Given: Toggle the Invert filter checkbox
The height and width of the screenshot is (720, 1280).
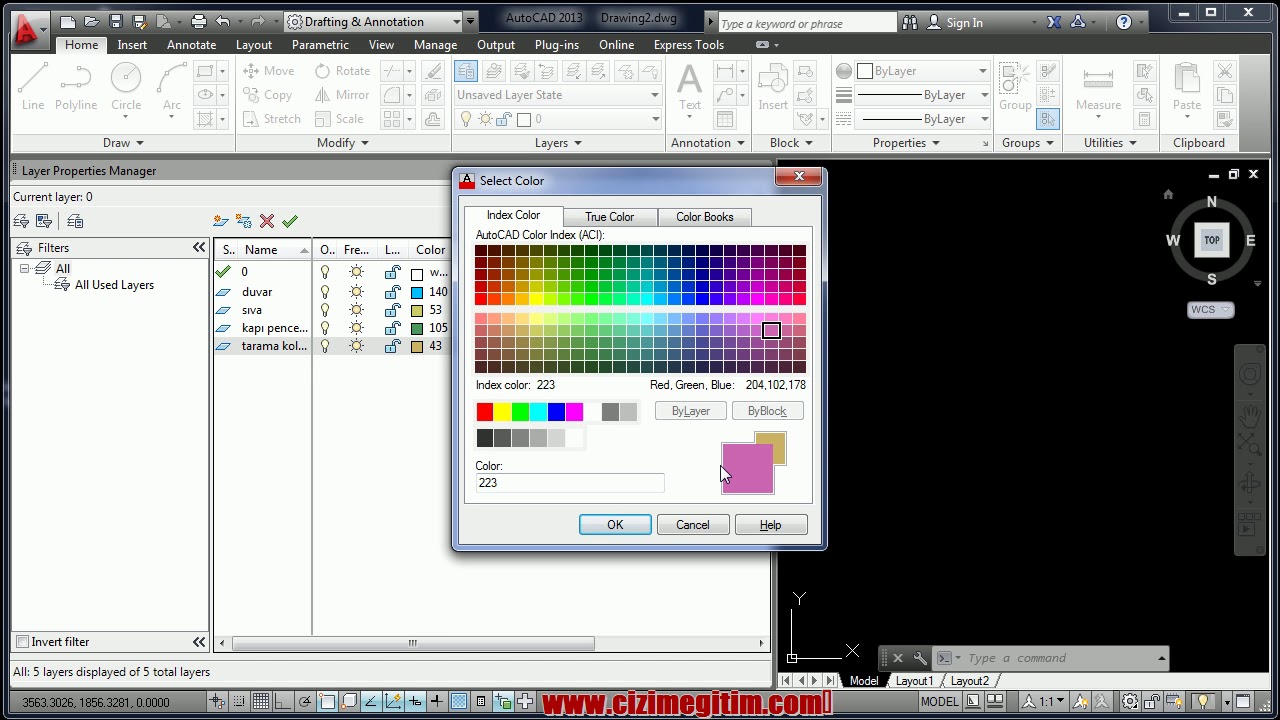Looking at the screenshot, I should click(x=22, y=642).
